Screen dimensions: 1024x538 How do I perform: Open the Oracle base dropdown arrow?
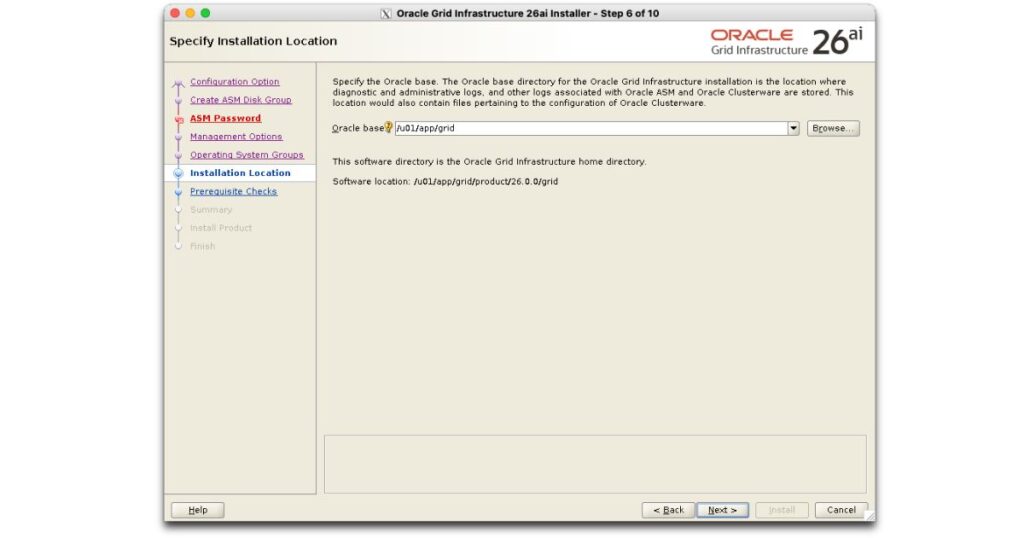(x=793, y=129)
